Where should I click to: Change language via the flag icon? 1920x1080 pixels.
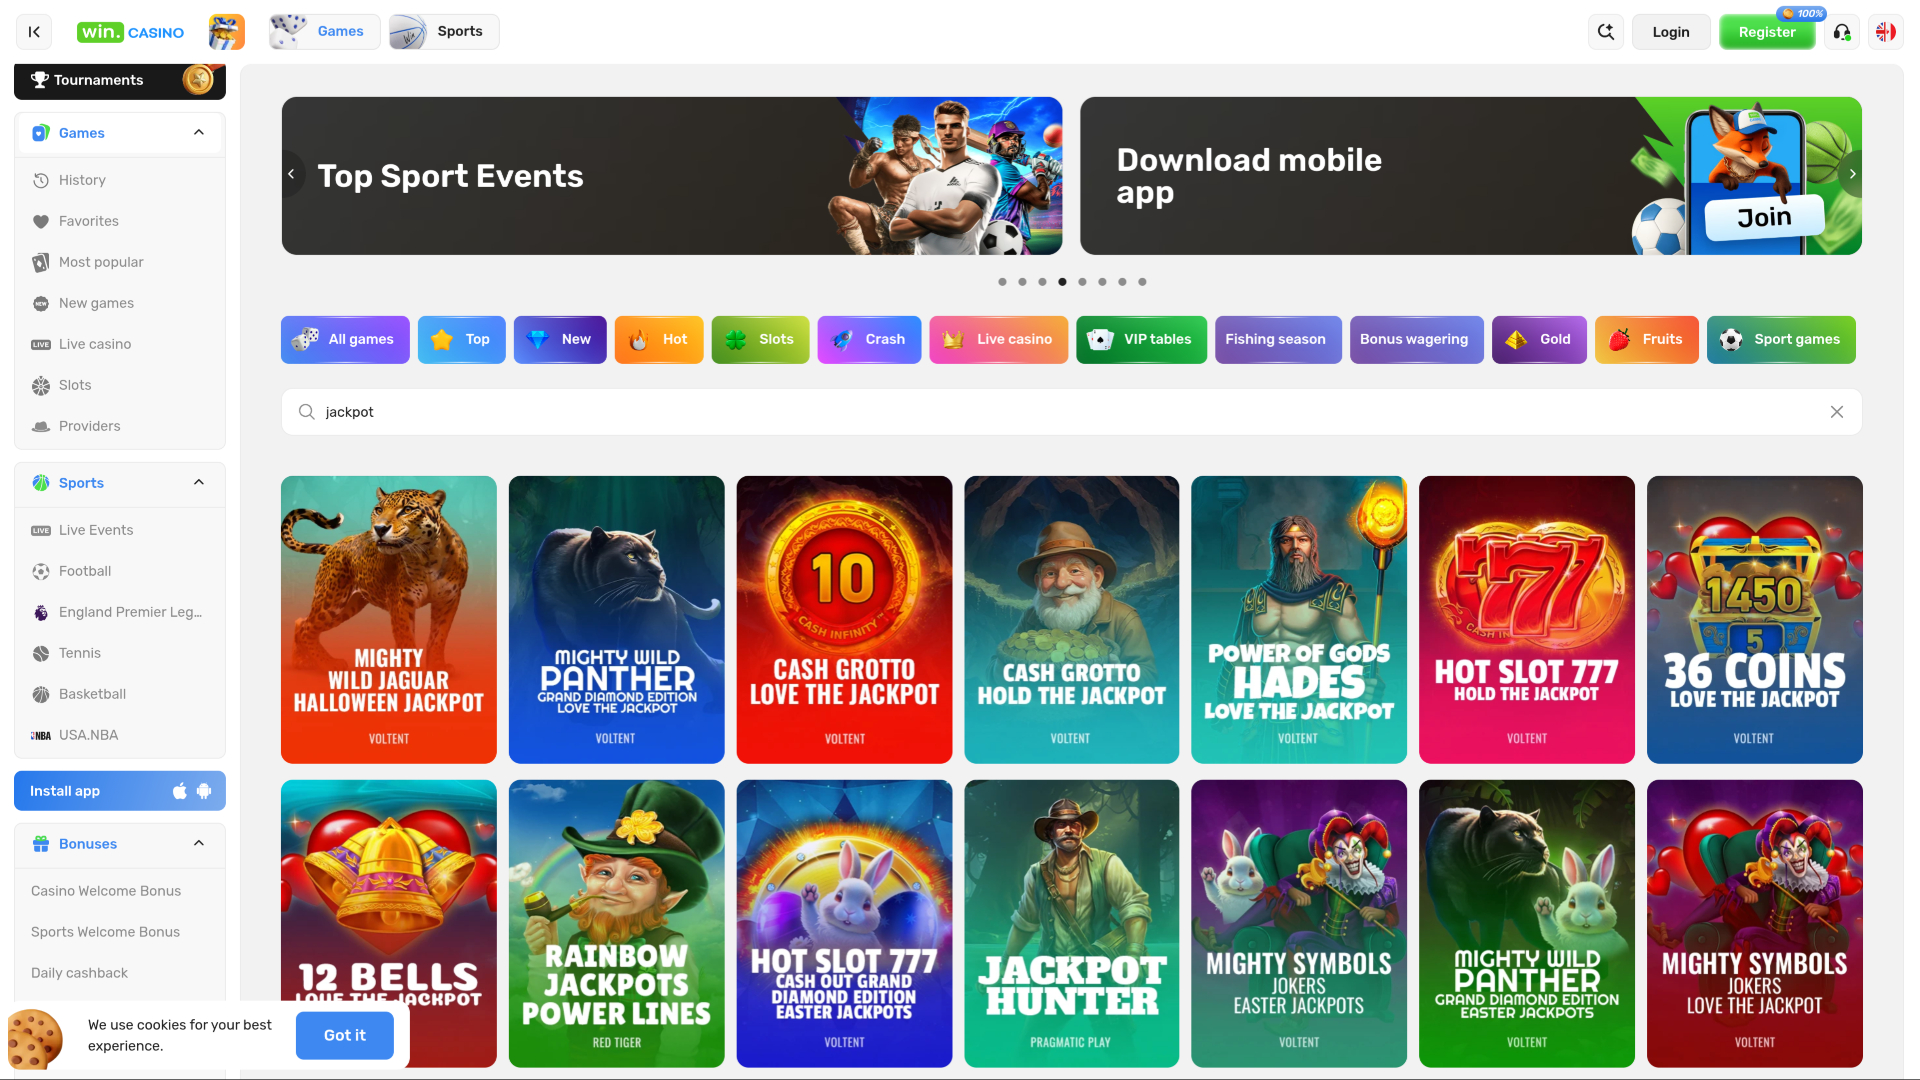click(1886, 32)
